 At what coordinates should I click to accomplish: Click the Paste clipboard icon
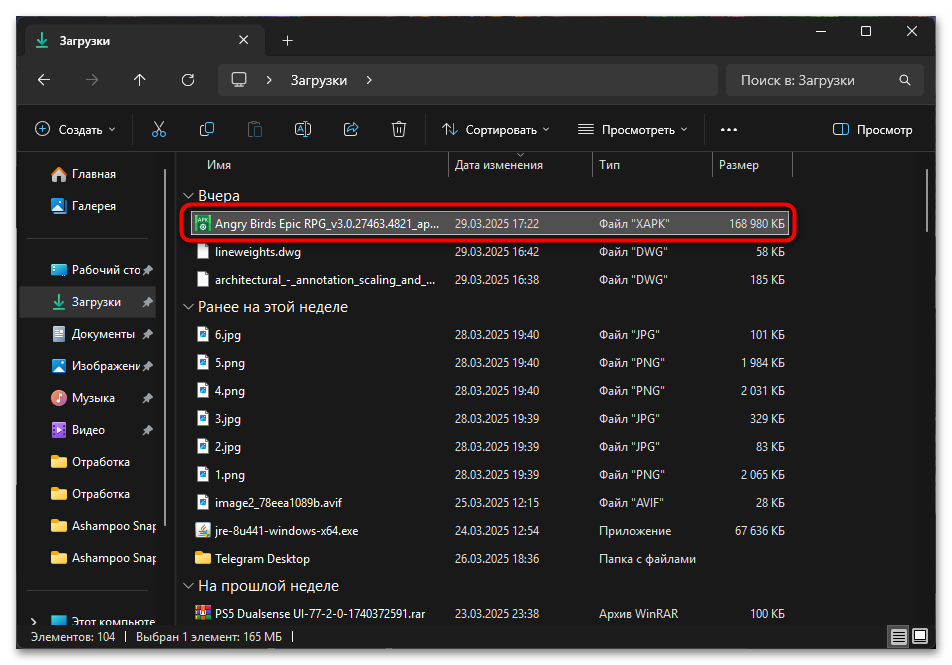pyautogui.click(x=255, y=129)
